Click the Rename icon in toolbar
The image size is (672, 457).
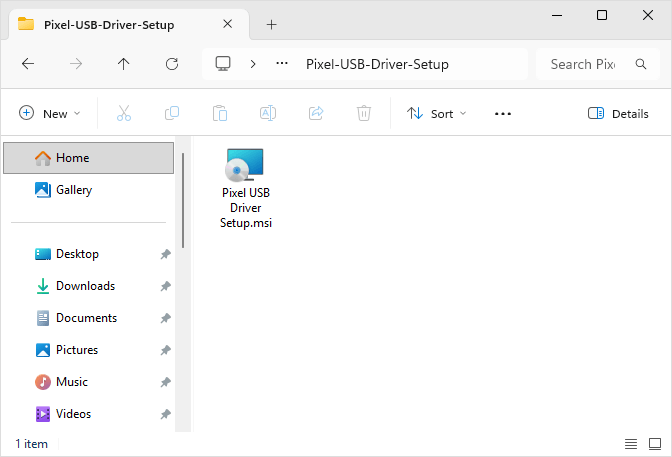coord(268,114)
